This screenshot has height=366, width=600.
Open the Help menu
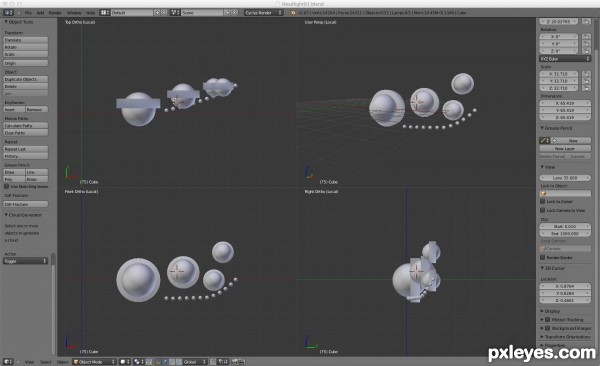pos(90,13)
